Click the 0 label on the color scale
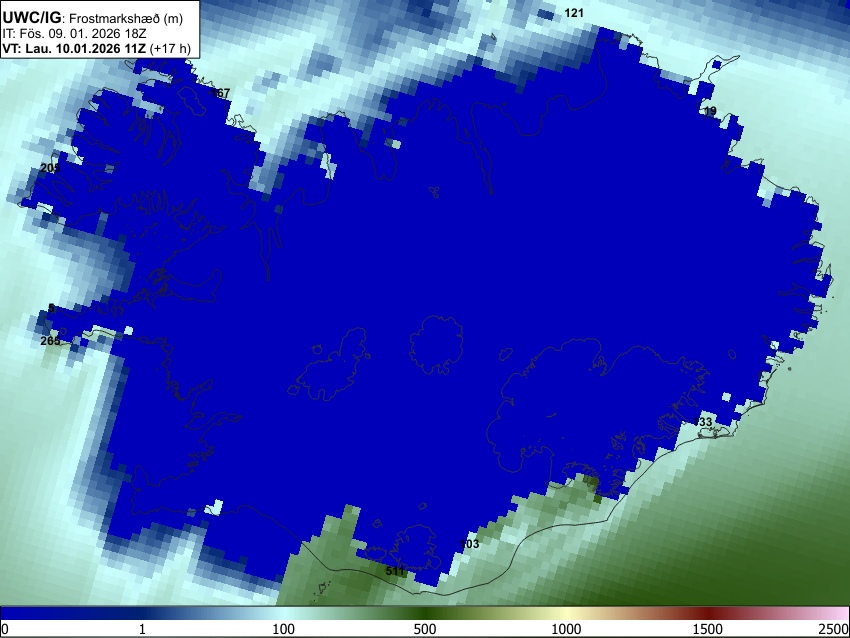850x638 pixels. click(x=5, y=629)
